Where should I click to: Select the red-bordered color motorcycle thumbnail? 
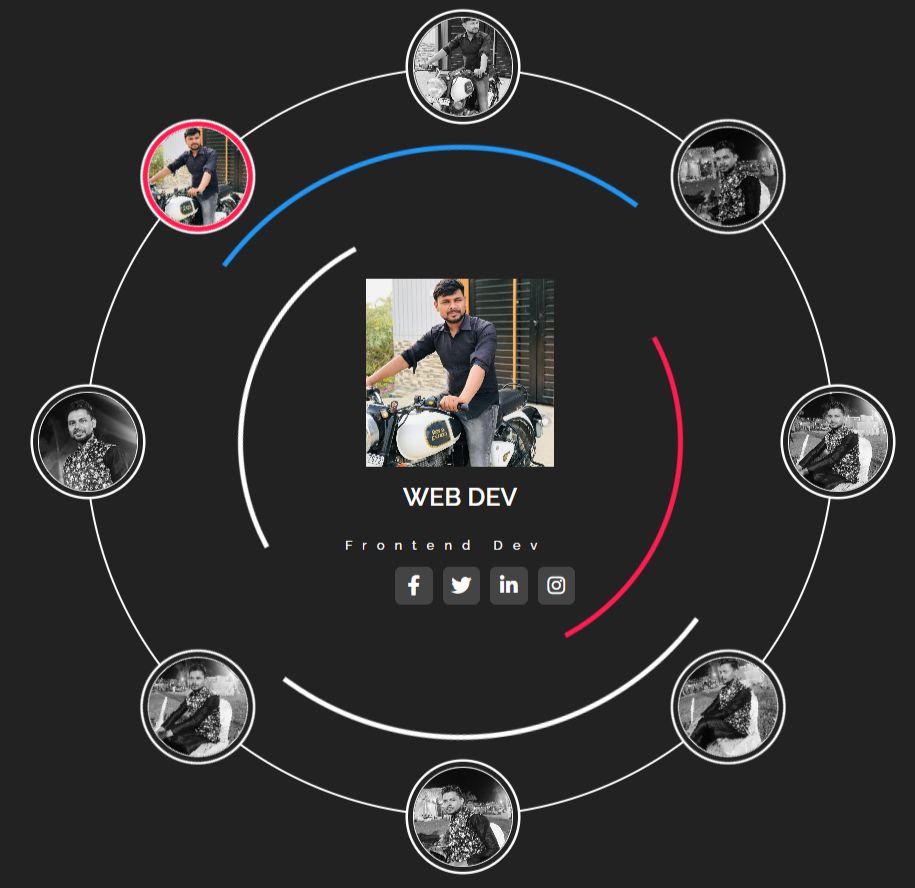point(198,177)
